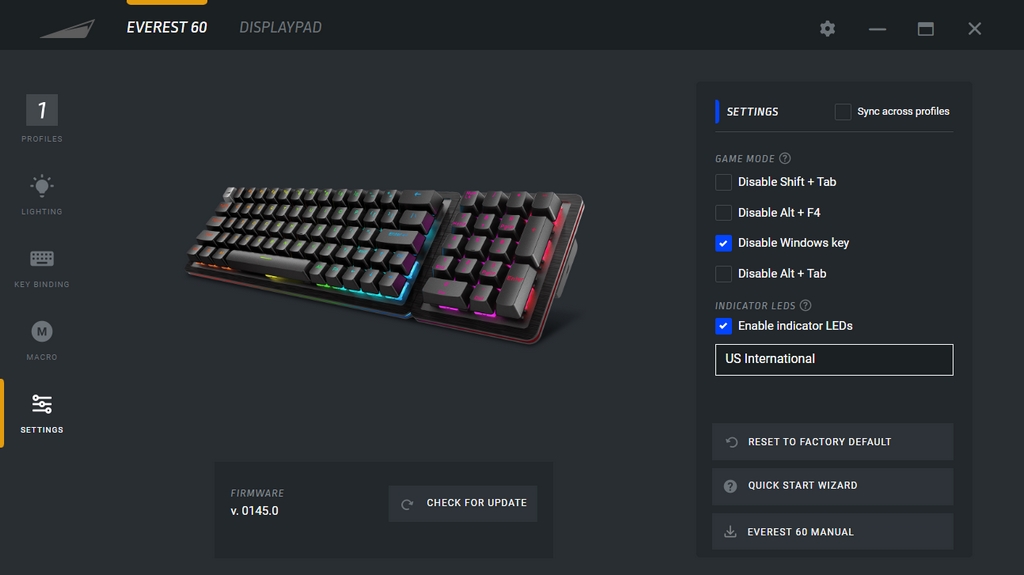Launch the Quick Start Wizard

(x=833, y=486)
